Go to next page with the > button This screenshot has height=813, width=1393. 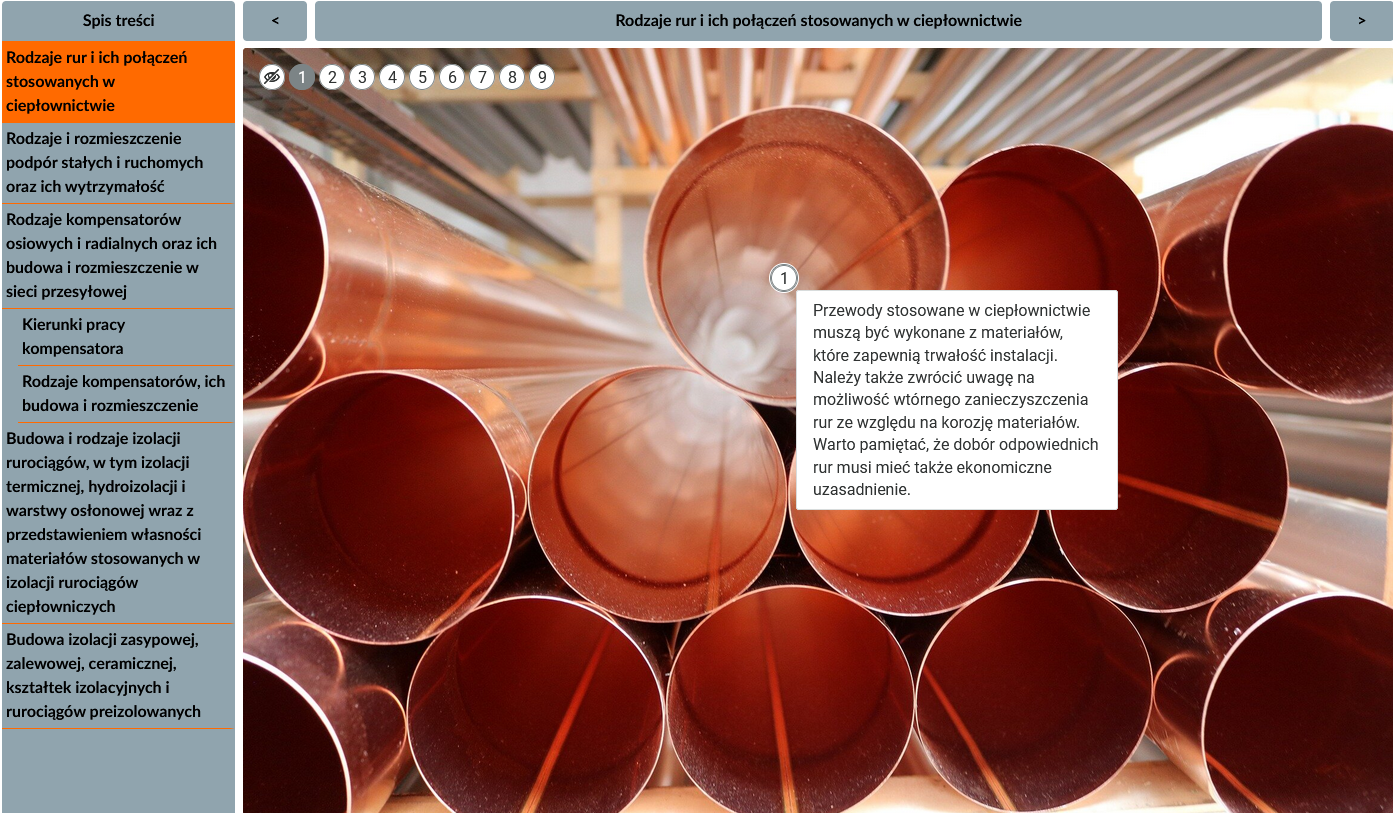[x=1361, y=21]
